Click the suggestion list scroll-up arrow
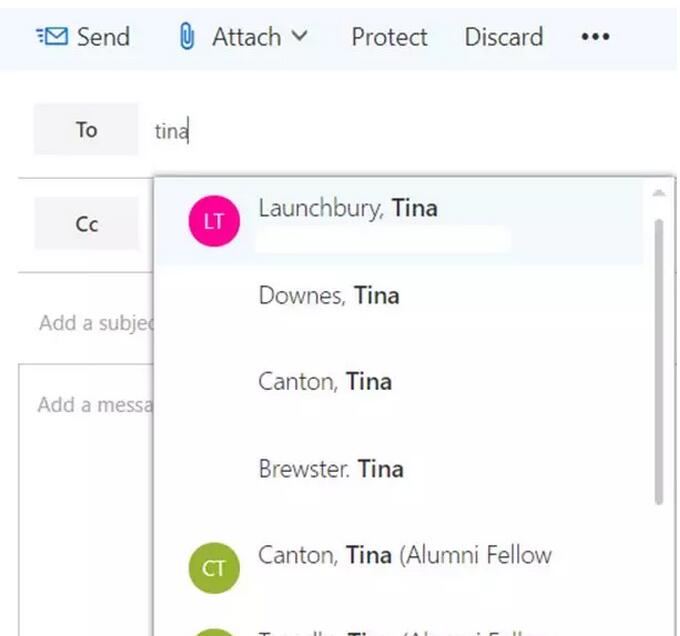Screen dimensions: 680x636 coord(658,193)
